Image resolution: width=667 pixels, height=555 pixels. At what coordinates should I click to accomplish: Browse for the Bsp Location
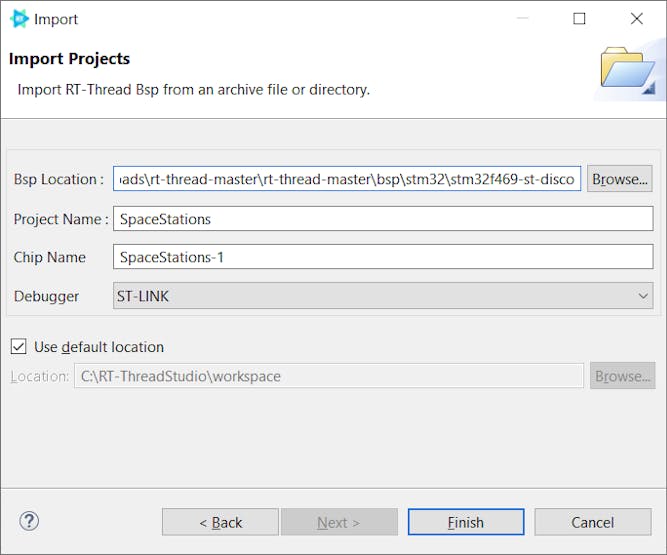coord(619,179)
